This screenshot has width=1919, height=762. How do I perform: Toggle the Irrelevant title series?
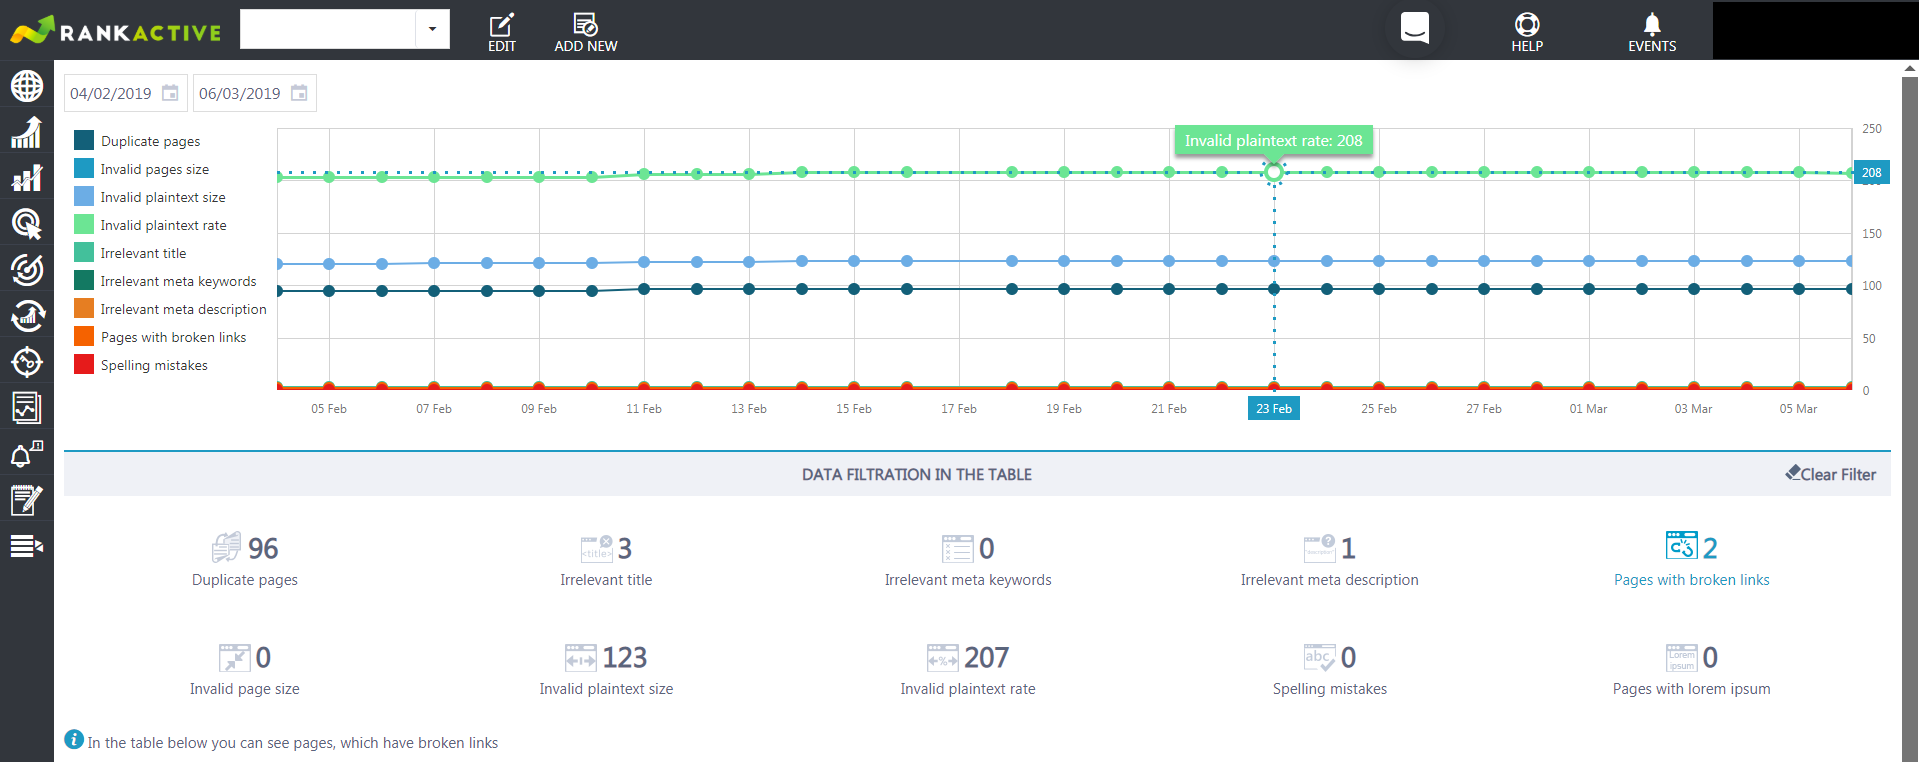130,253
